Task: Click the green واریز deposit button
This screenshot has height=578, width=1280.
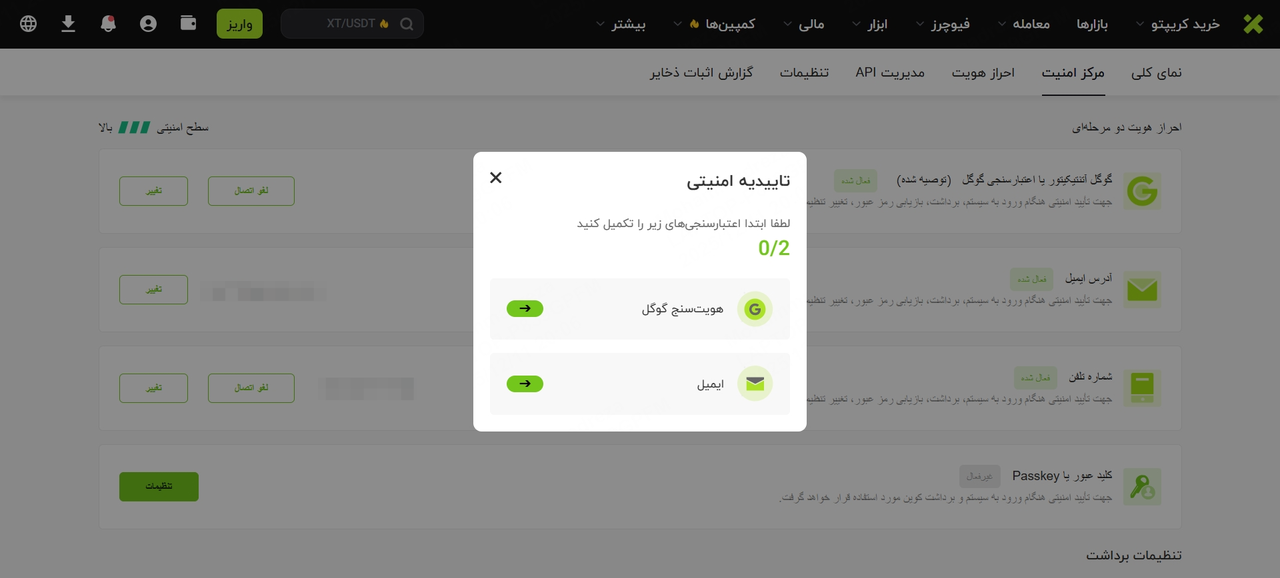Action: tap(239, 24)
